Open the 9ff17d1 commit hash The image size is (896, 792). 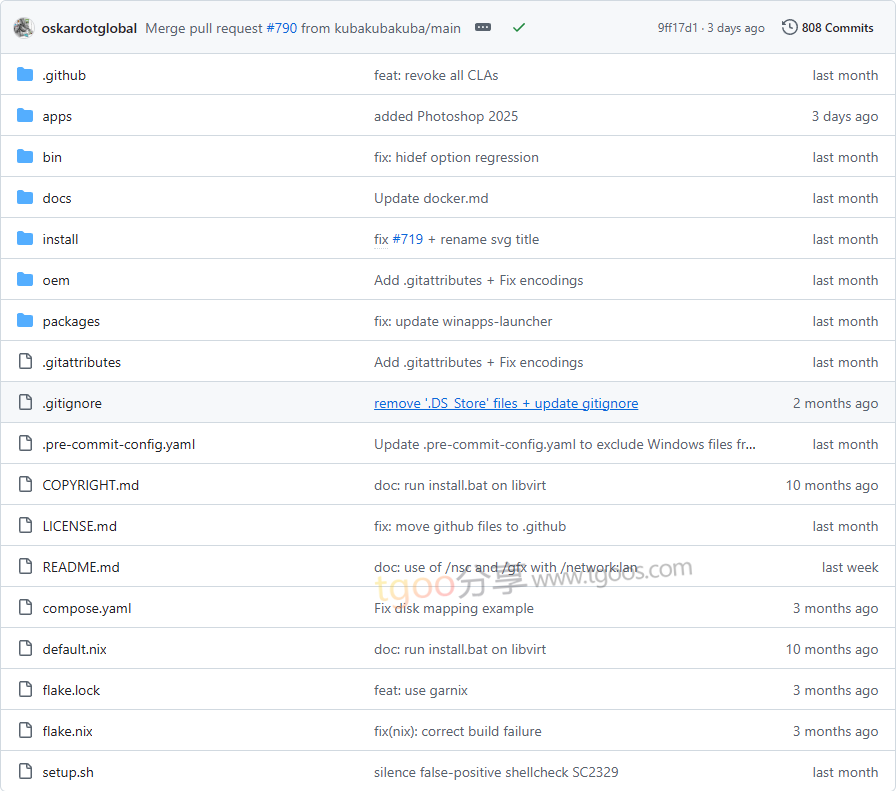(679, 28)
